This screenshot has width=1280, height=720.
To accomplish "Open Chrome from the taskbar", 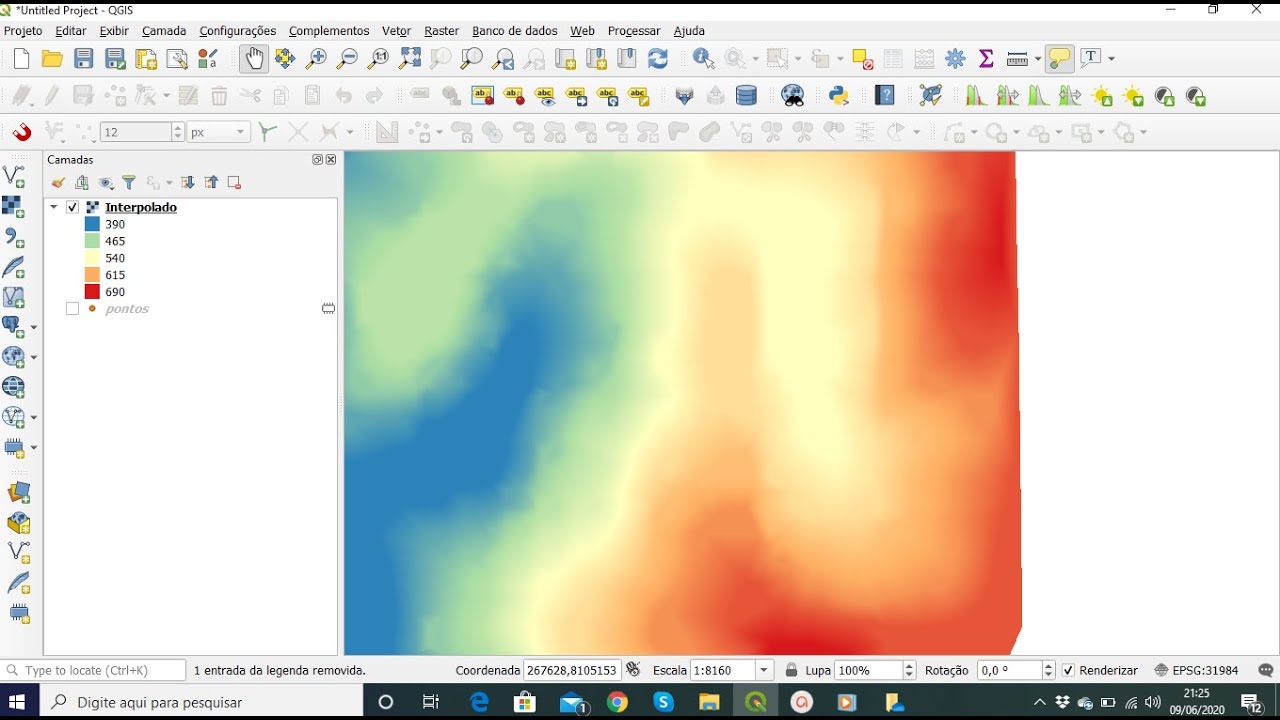I will click(x=617, y=702).
